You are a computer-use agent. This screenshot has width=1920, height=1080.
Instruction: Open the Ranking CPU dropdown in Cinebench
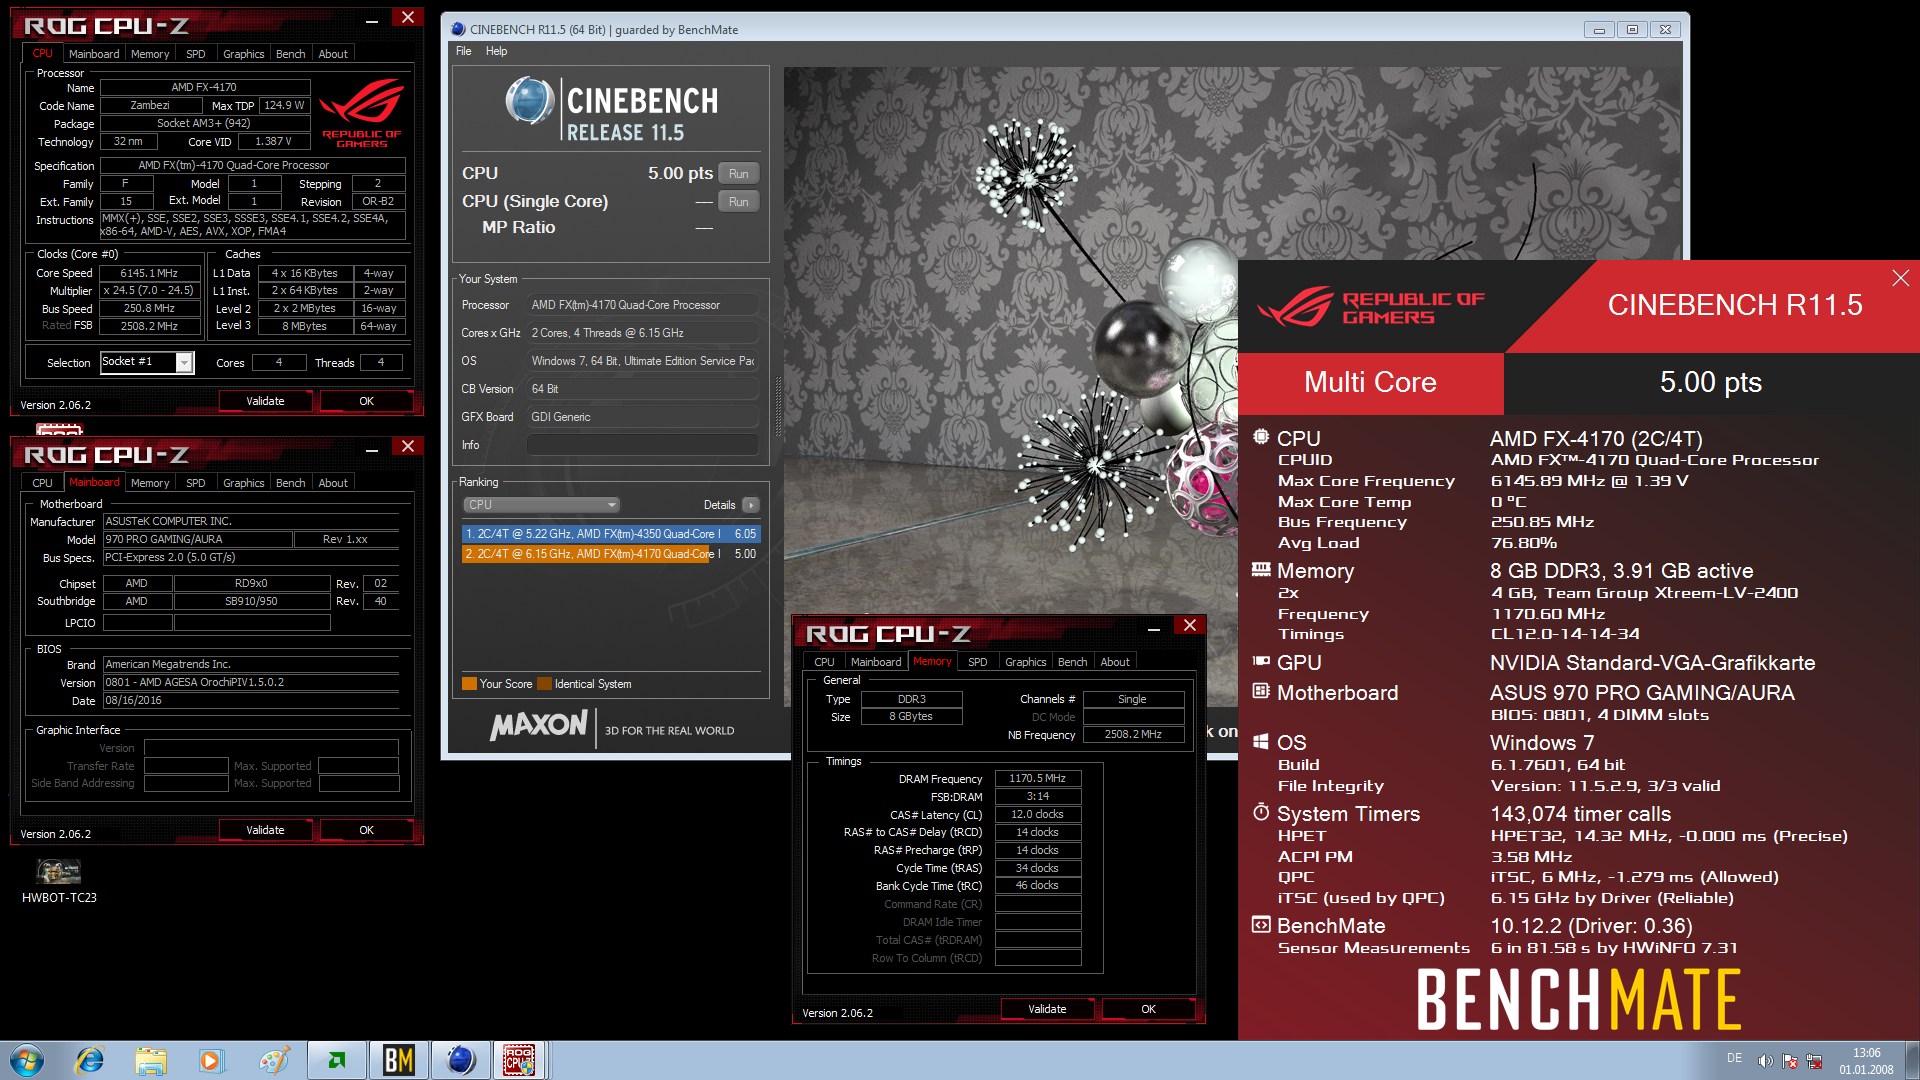click(x=541, y=505)
